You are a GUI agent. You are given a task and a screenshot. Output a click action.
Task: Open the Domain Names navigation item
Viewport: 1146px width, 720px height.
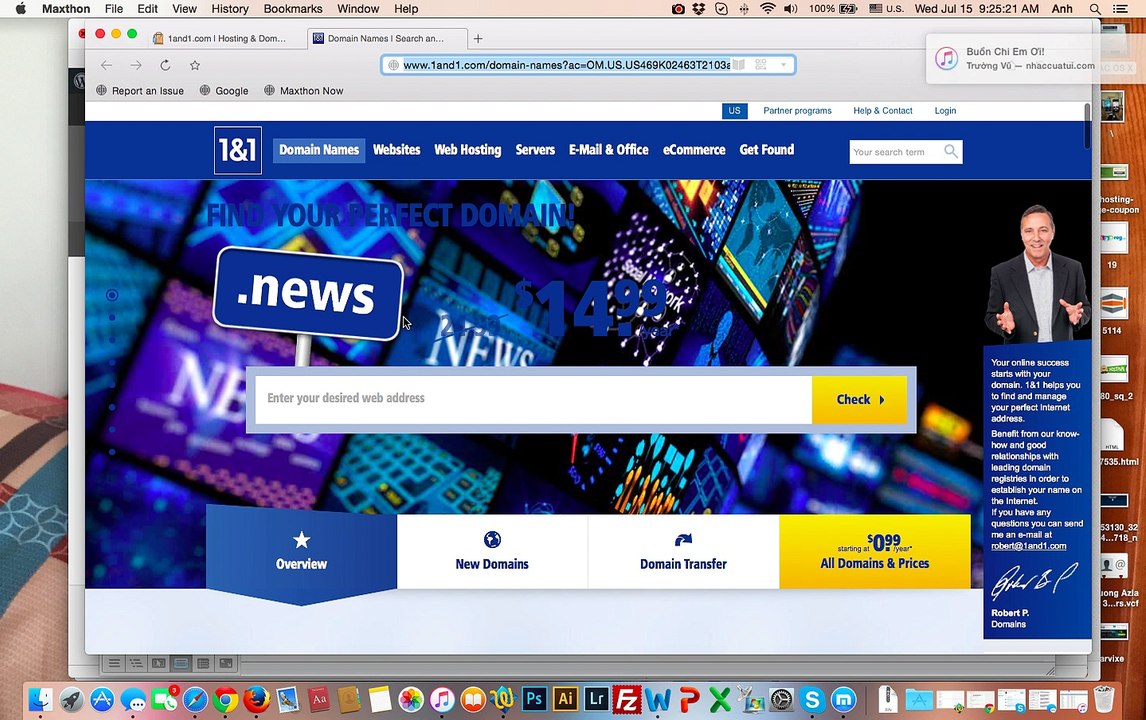pyautogui.click(x=319, y=150)
